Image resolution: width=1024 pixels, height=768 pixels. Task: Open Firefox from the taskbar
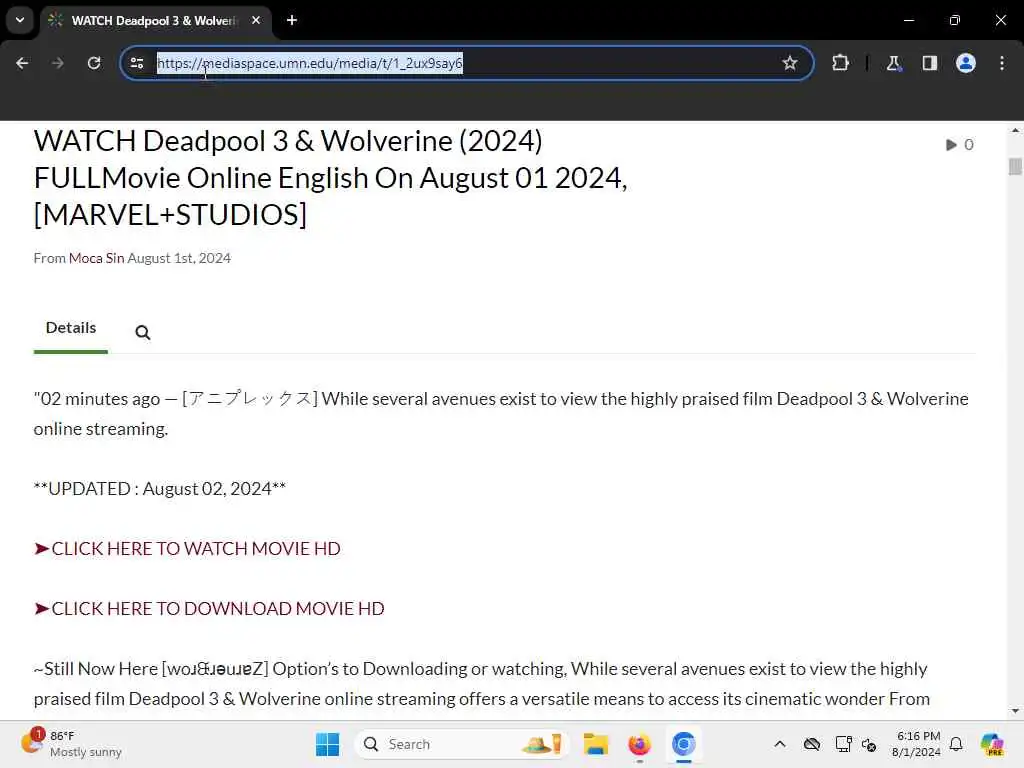point(639,744)
